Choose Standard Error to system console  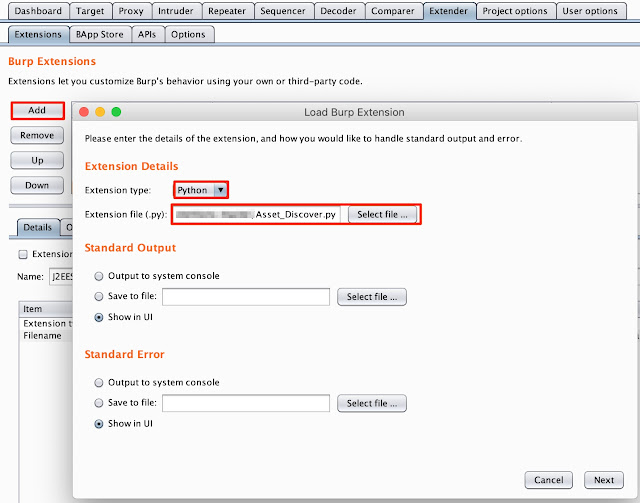coord(99,383)
